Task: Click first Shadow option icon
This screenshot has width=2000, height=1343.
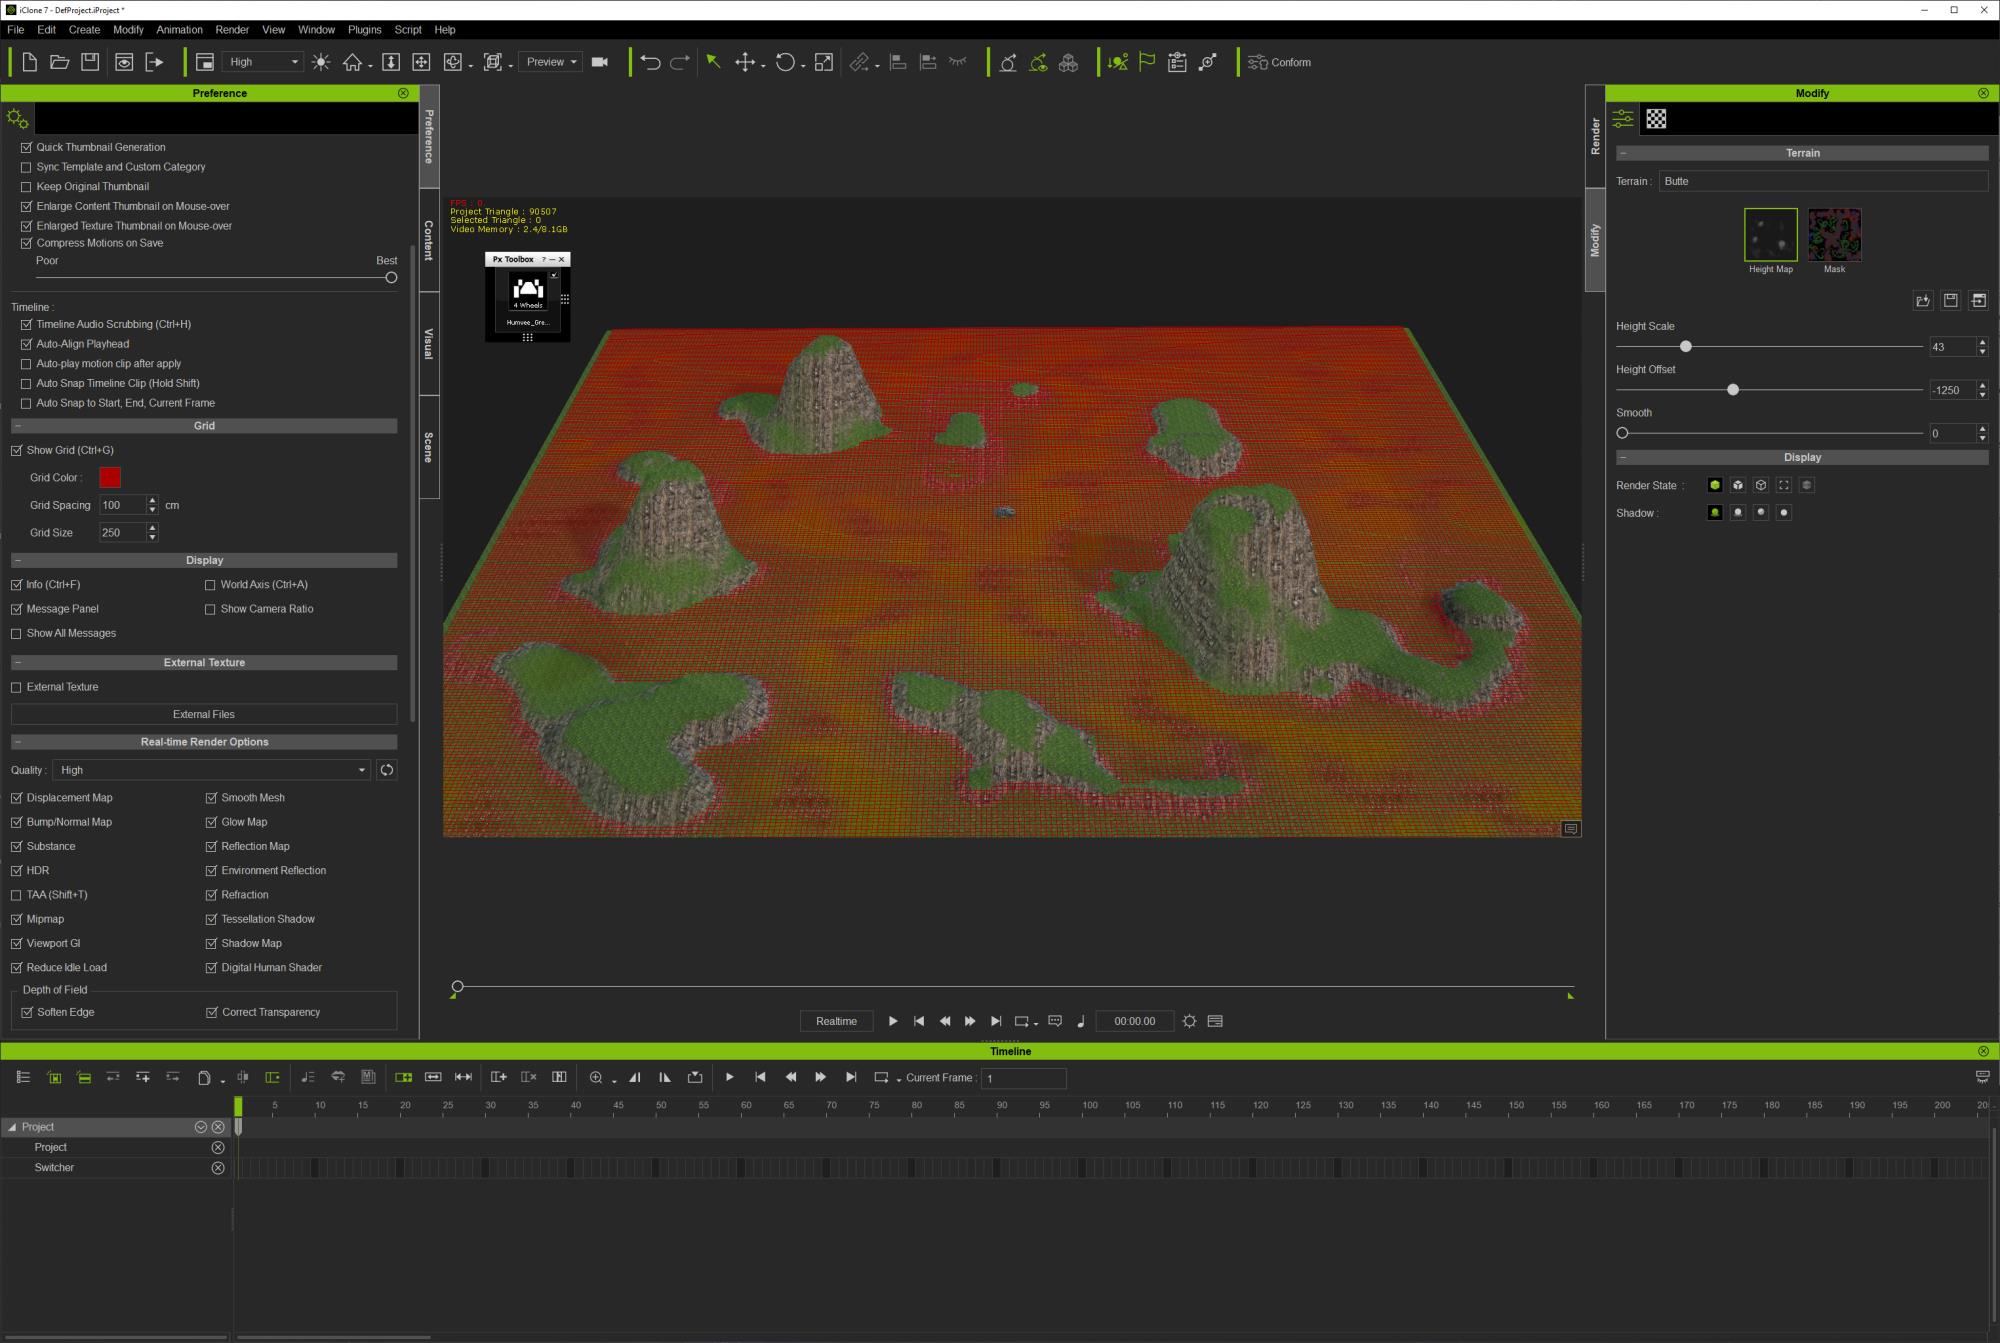Action: 1715,512
